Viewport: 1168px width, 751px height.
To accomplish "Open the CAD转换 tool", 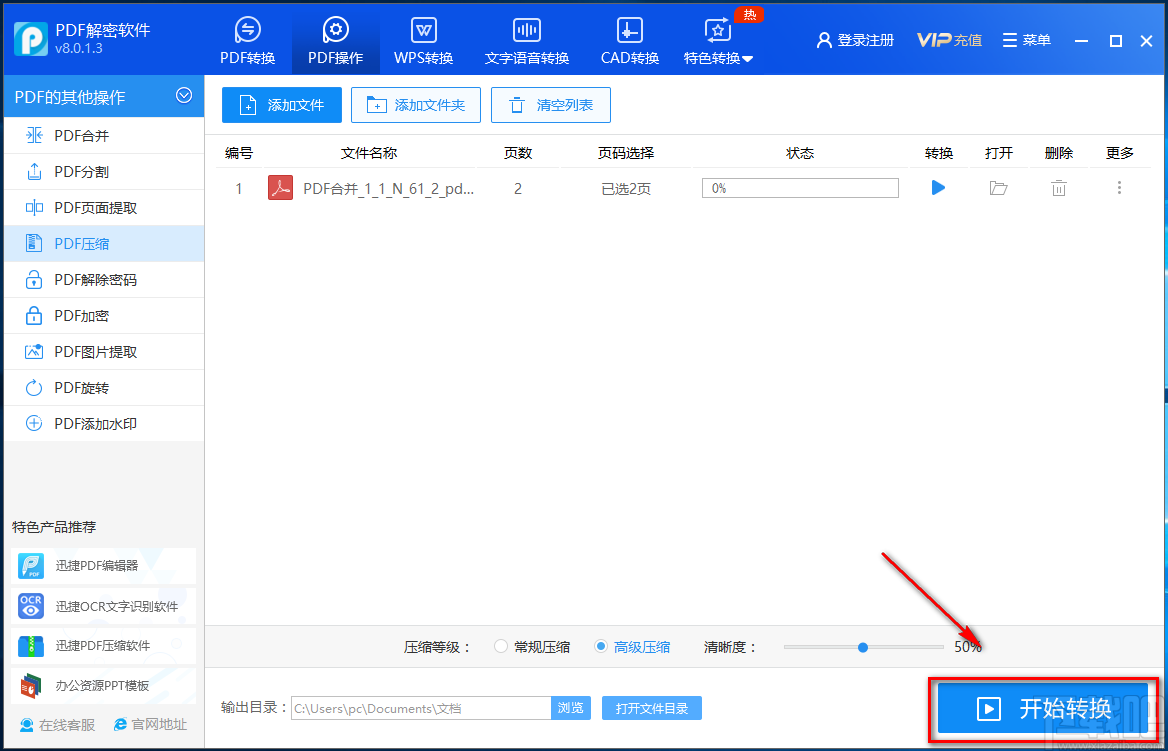I will [x=629, y=40].
